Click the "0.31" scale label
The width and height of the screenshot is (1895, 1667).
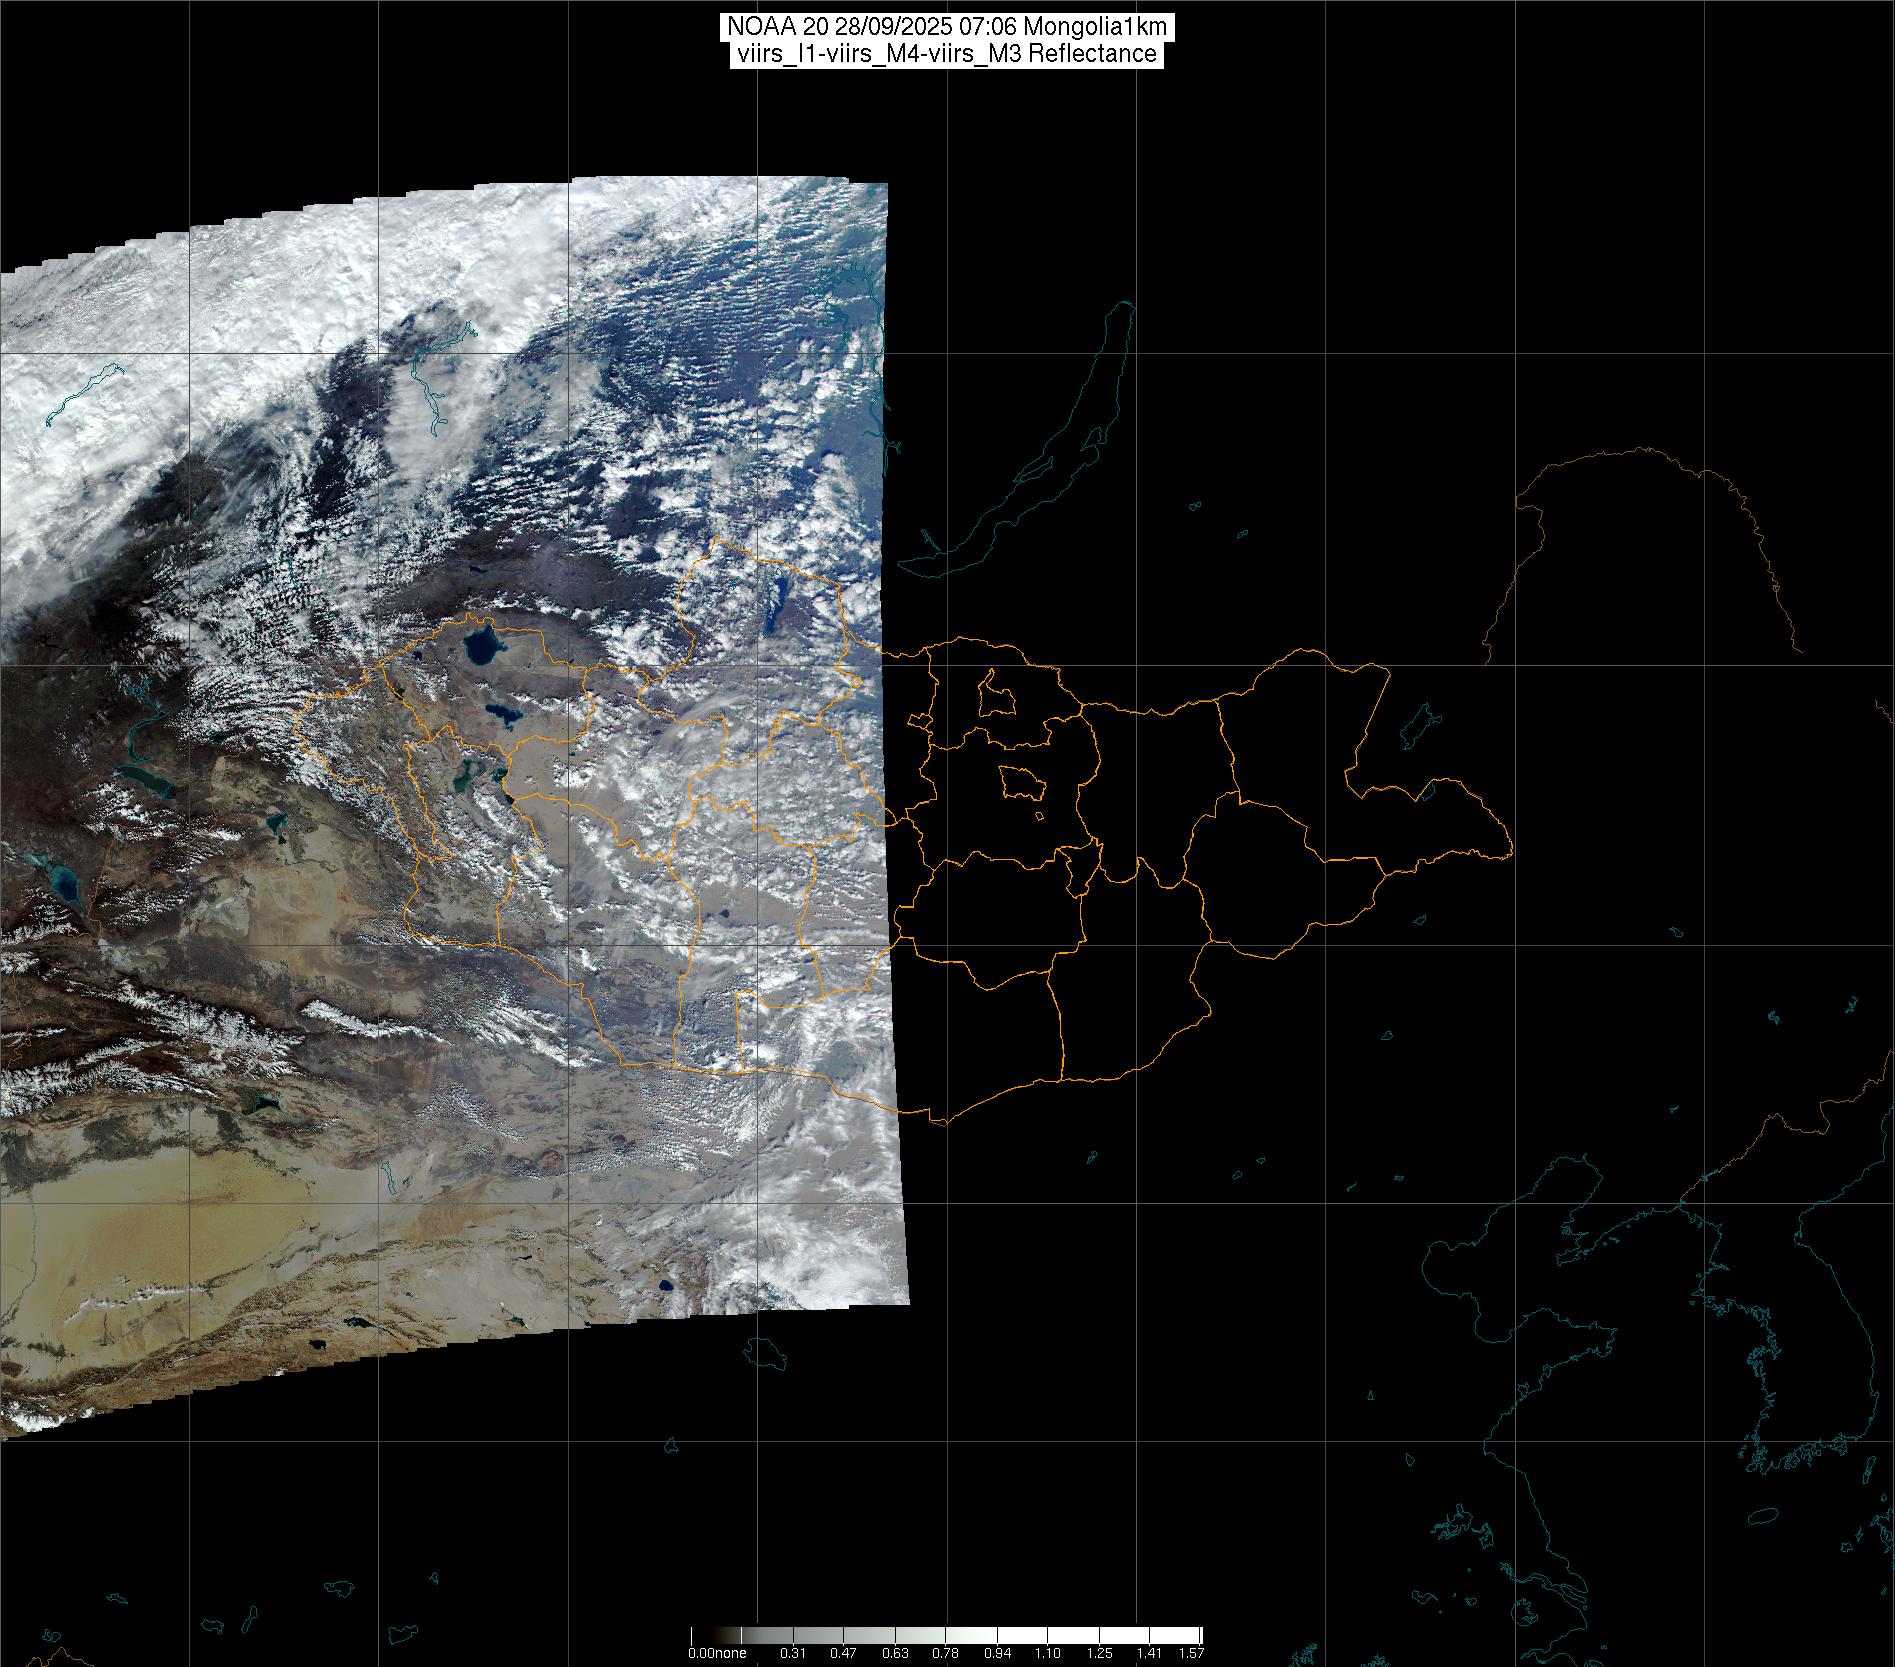point(793,1653)
